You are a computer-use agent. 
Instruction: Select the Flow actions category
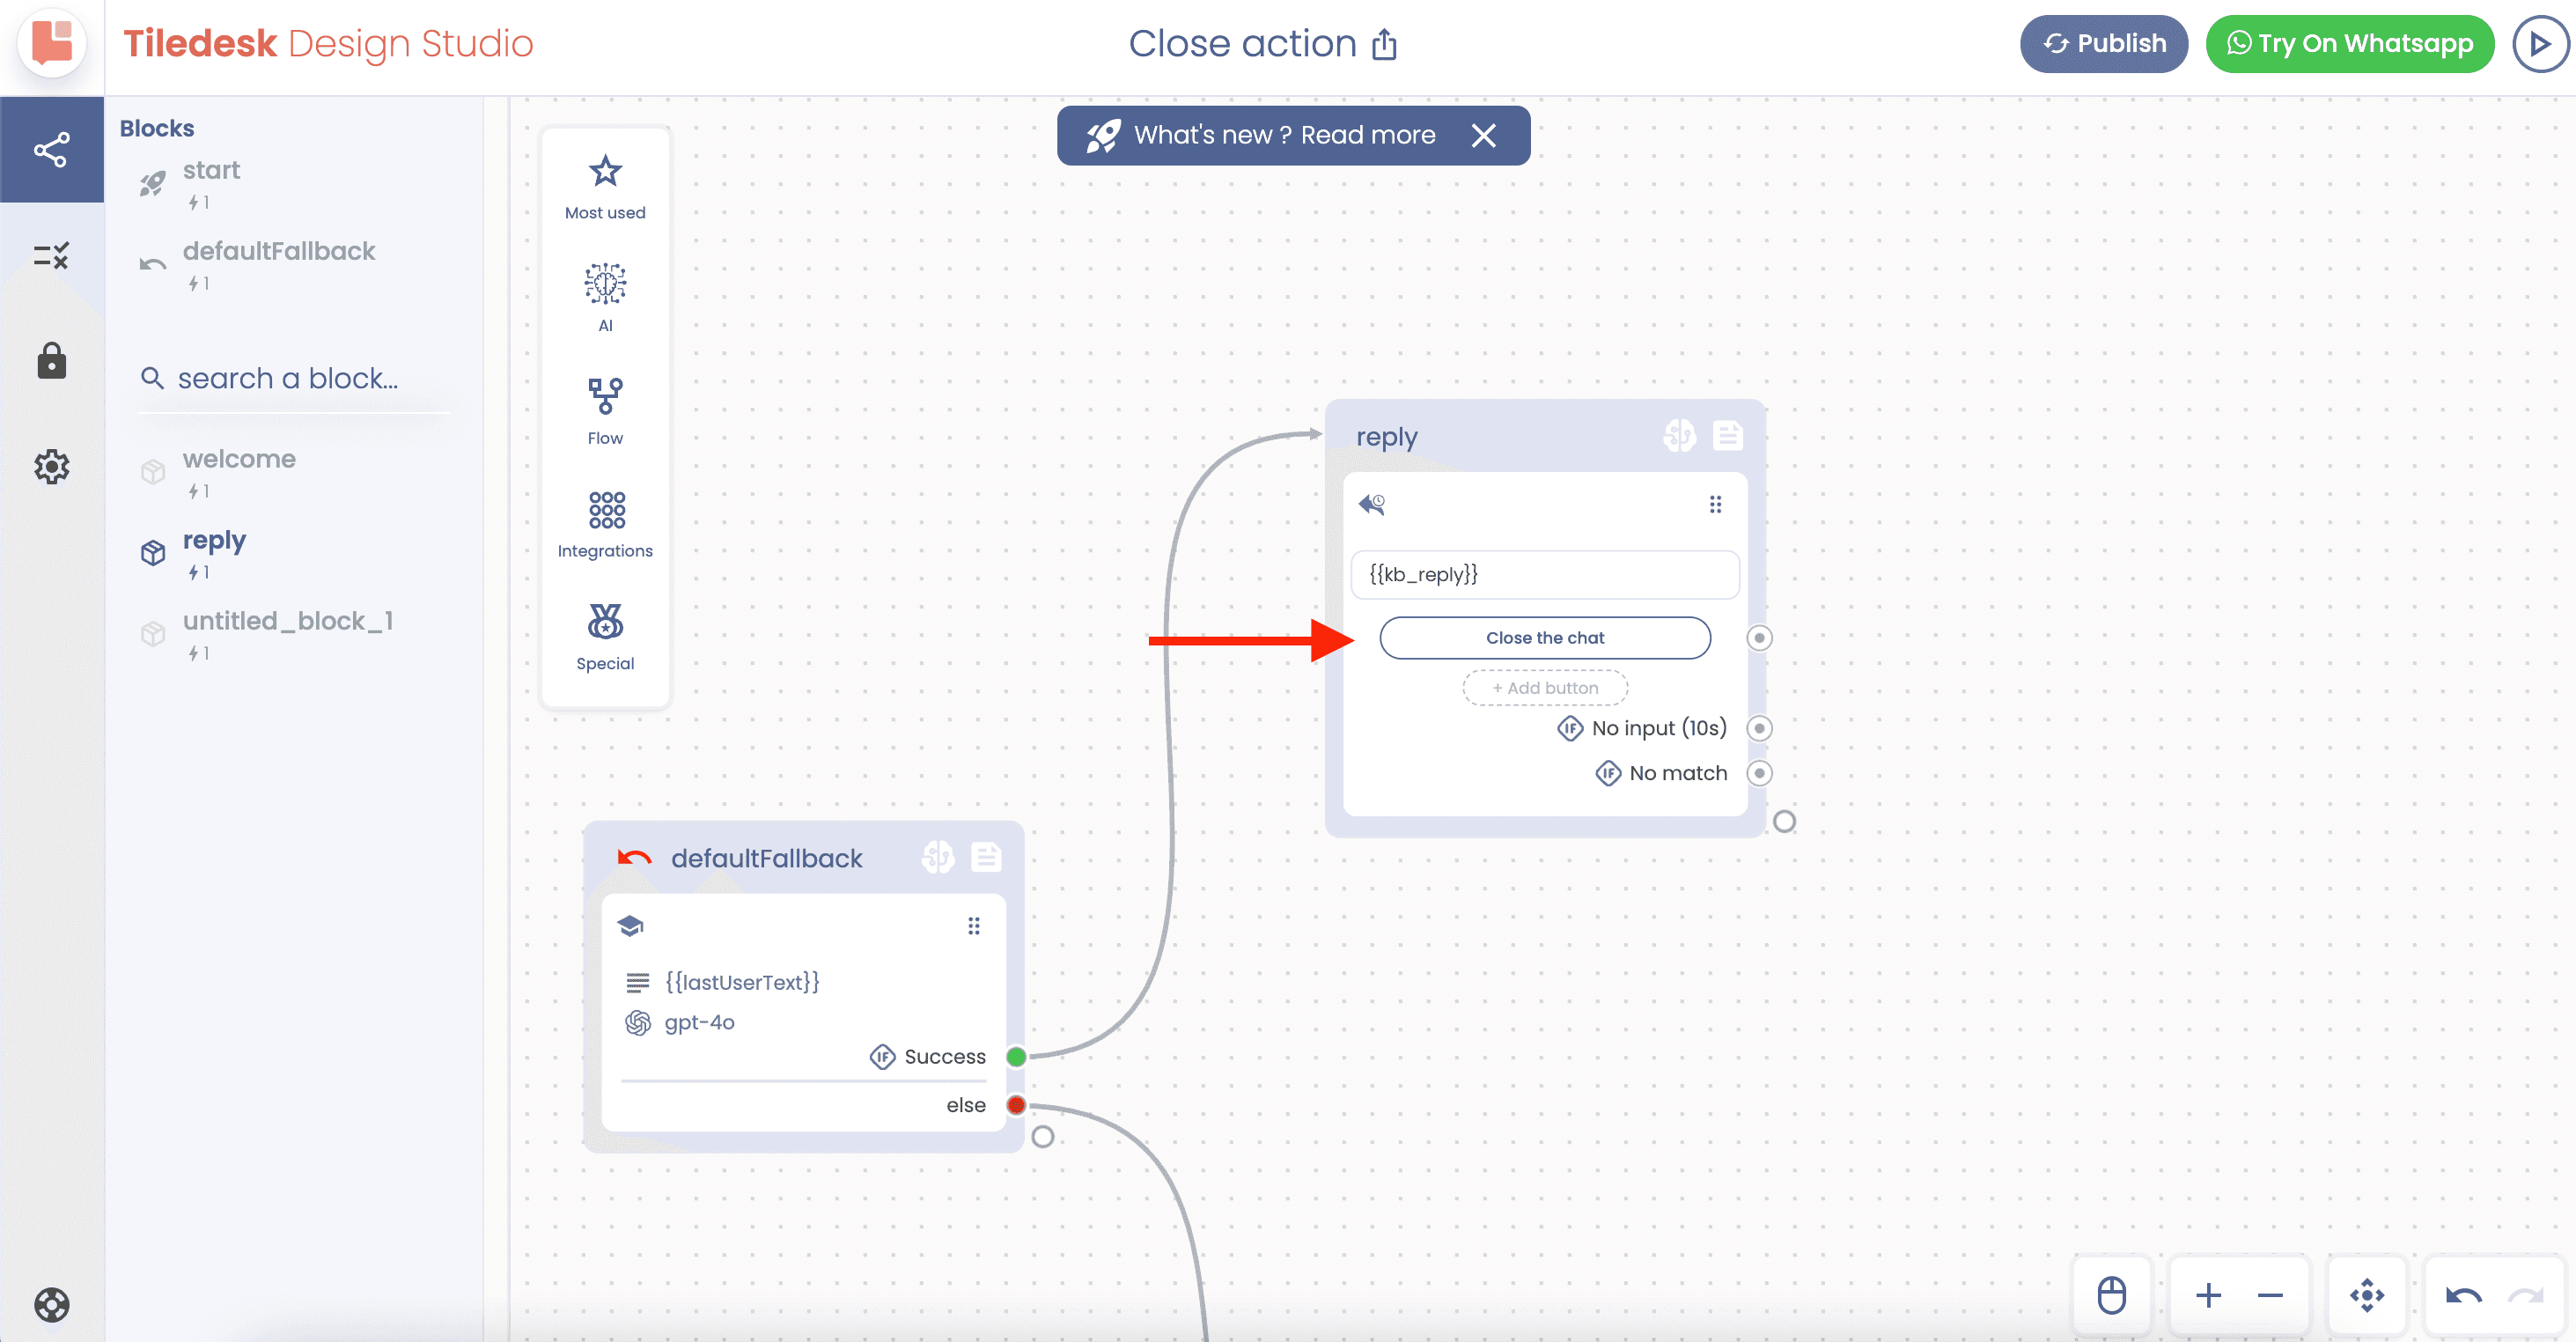click(x=605, y=411)
